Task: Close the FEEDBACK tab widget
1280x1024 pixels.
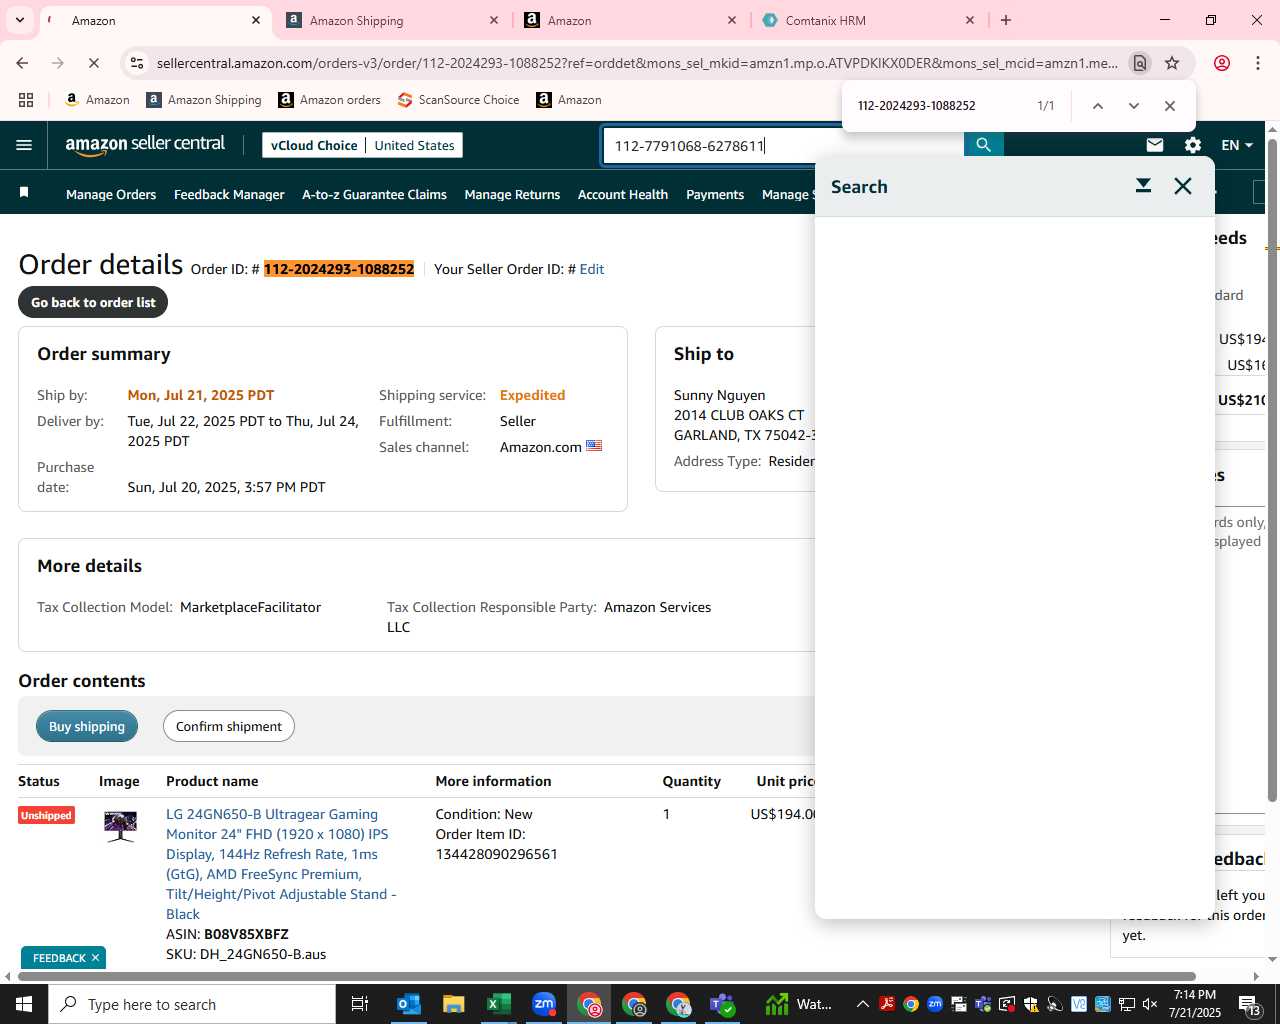Action: 95,958
